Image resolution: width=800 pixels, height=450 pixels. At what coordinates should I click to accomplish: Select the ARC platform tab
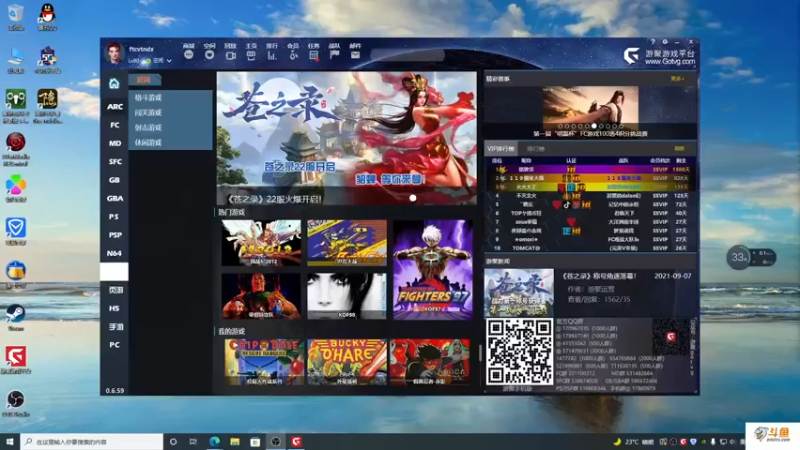[x=114, y=107]
